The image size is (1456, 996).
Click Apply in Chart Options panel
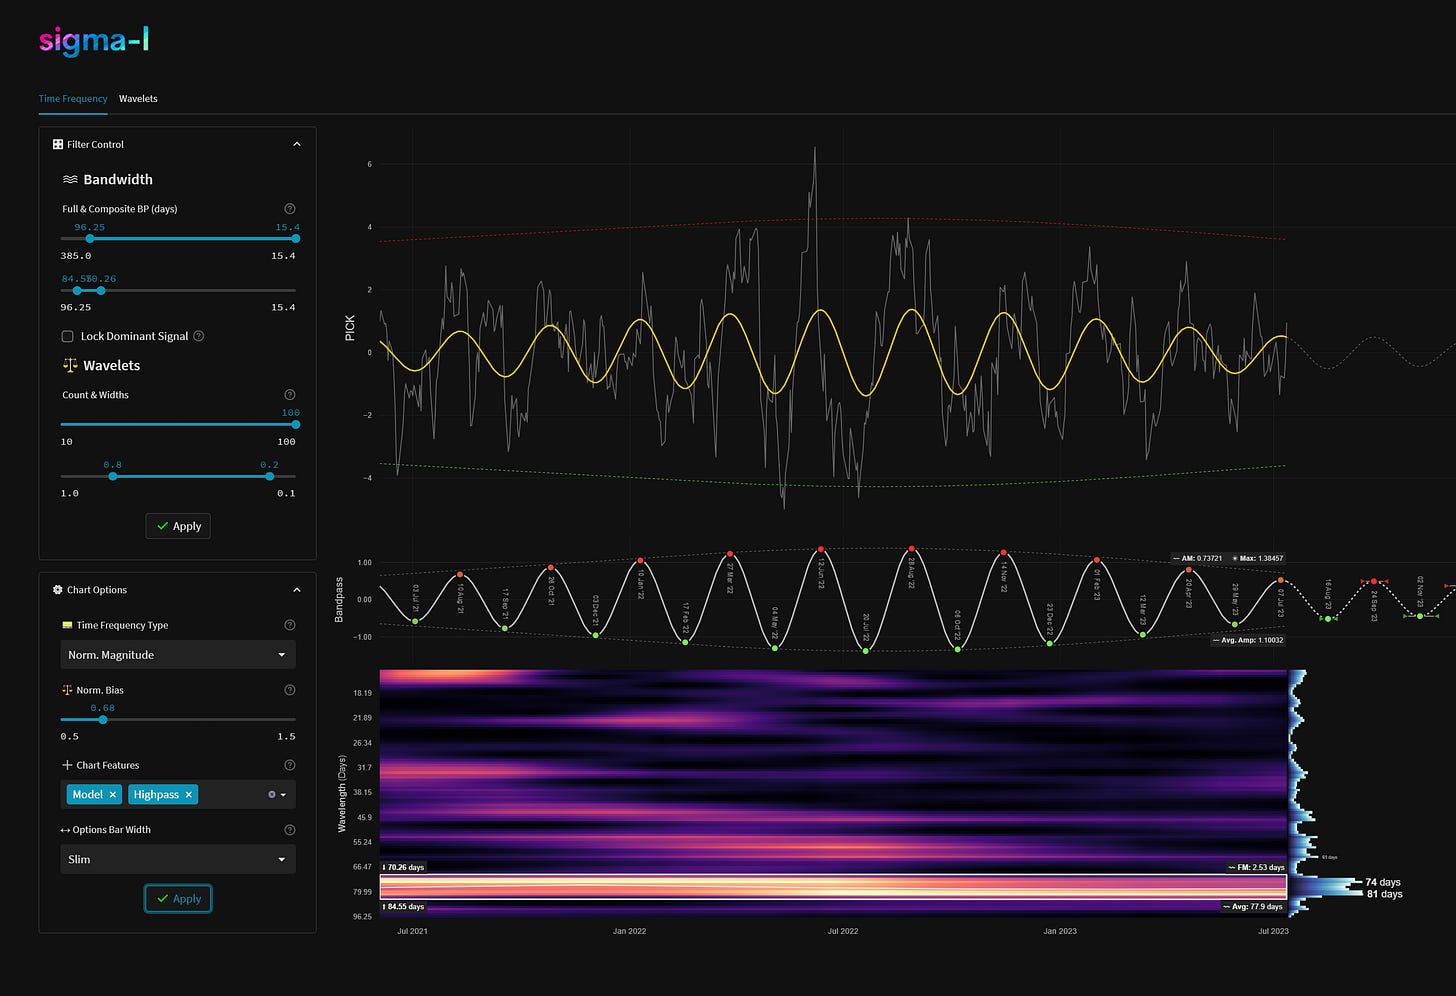178,899
